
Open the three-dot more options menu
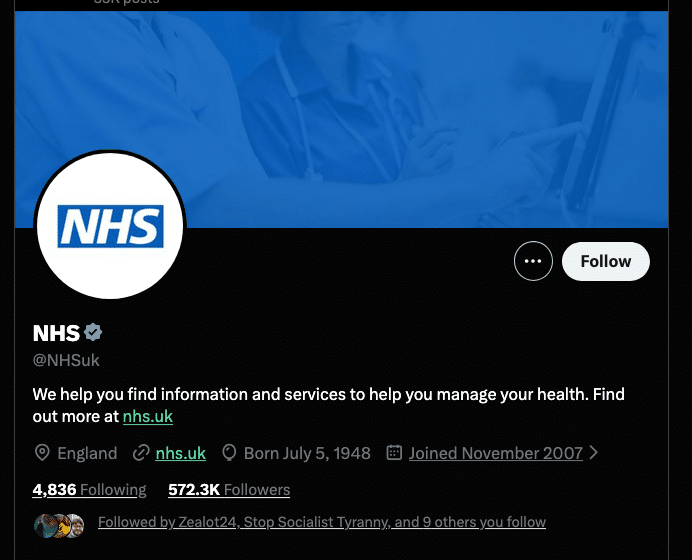[x=533, y=261]
